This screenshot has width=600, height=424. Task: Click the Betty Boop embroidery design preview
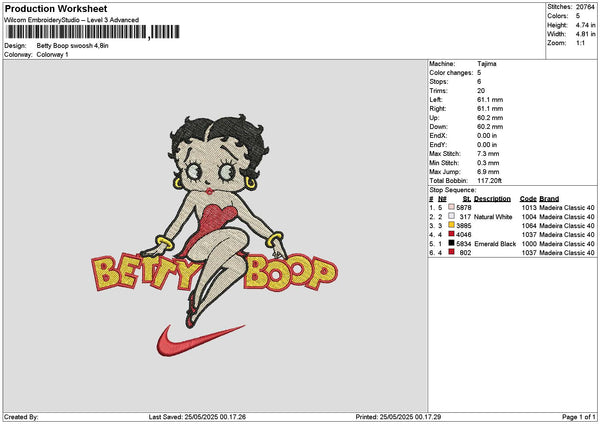pos(214,236)
